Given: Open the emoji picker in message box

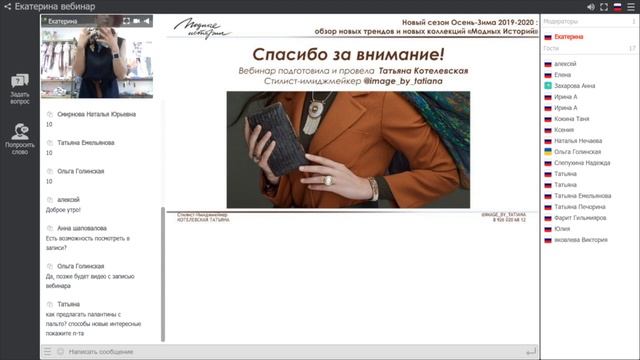Looking at the screenshot, I should pos(60,351).
